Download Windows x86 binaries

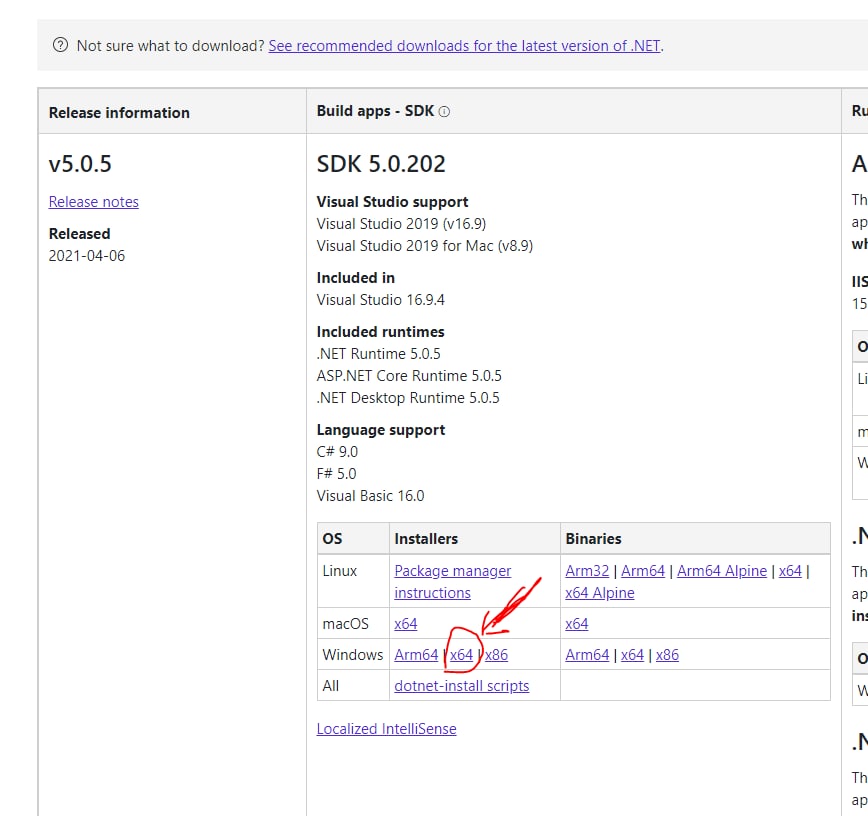pyautogui.click(x=667, y=655)
